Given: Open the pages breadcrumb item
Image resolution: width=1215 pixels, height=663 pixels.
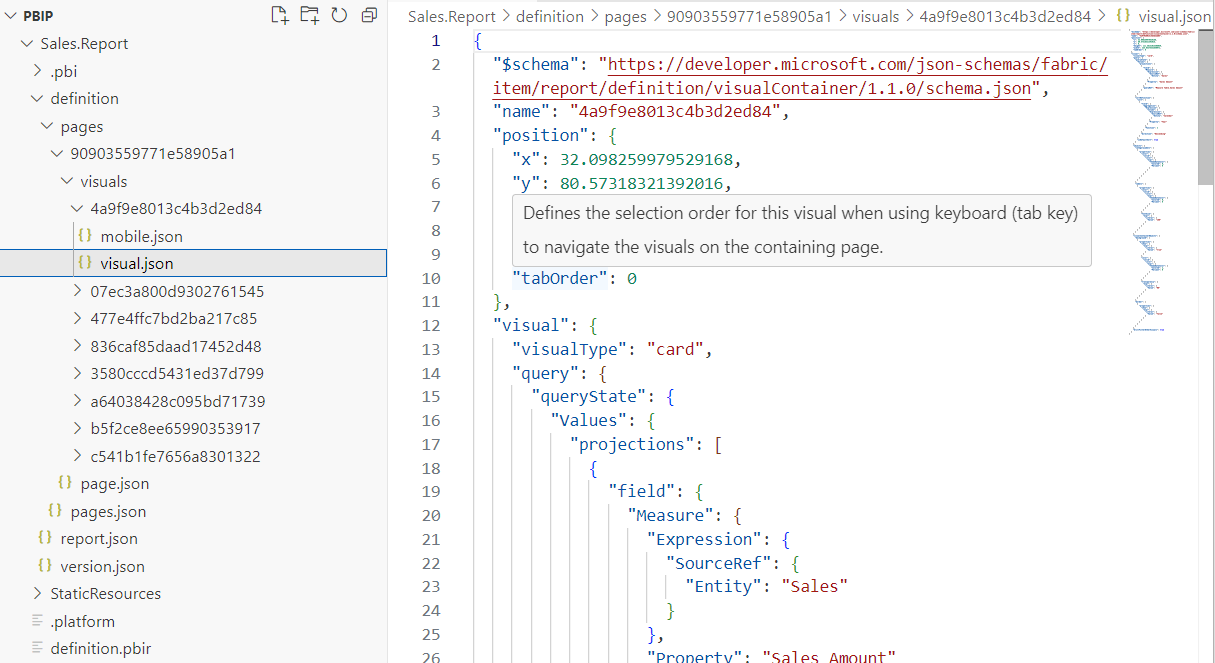Looking at the screenshot, I should pyautogui.click(x=625, y=16).
